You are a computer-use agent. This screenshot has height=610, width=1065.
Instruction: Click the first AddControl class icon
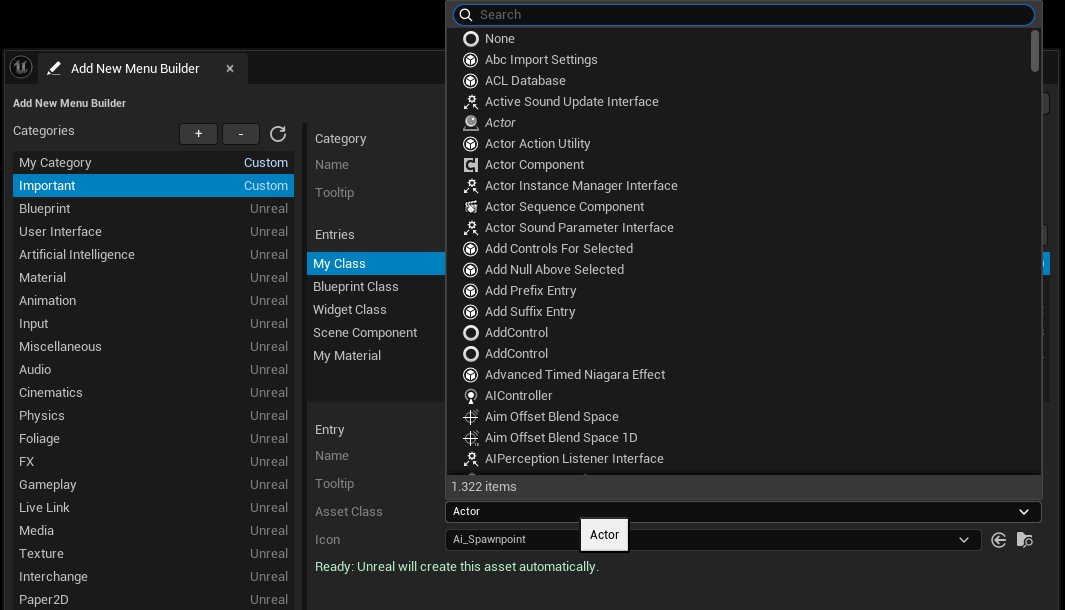point(471,334)
